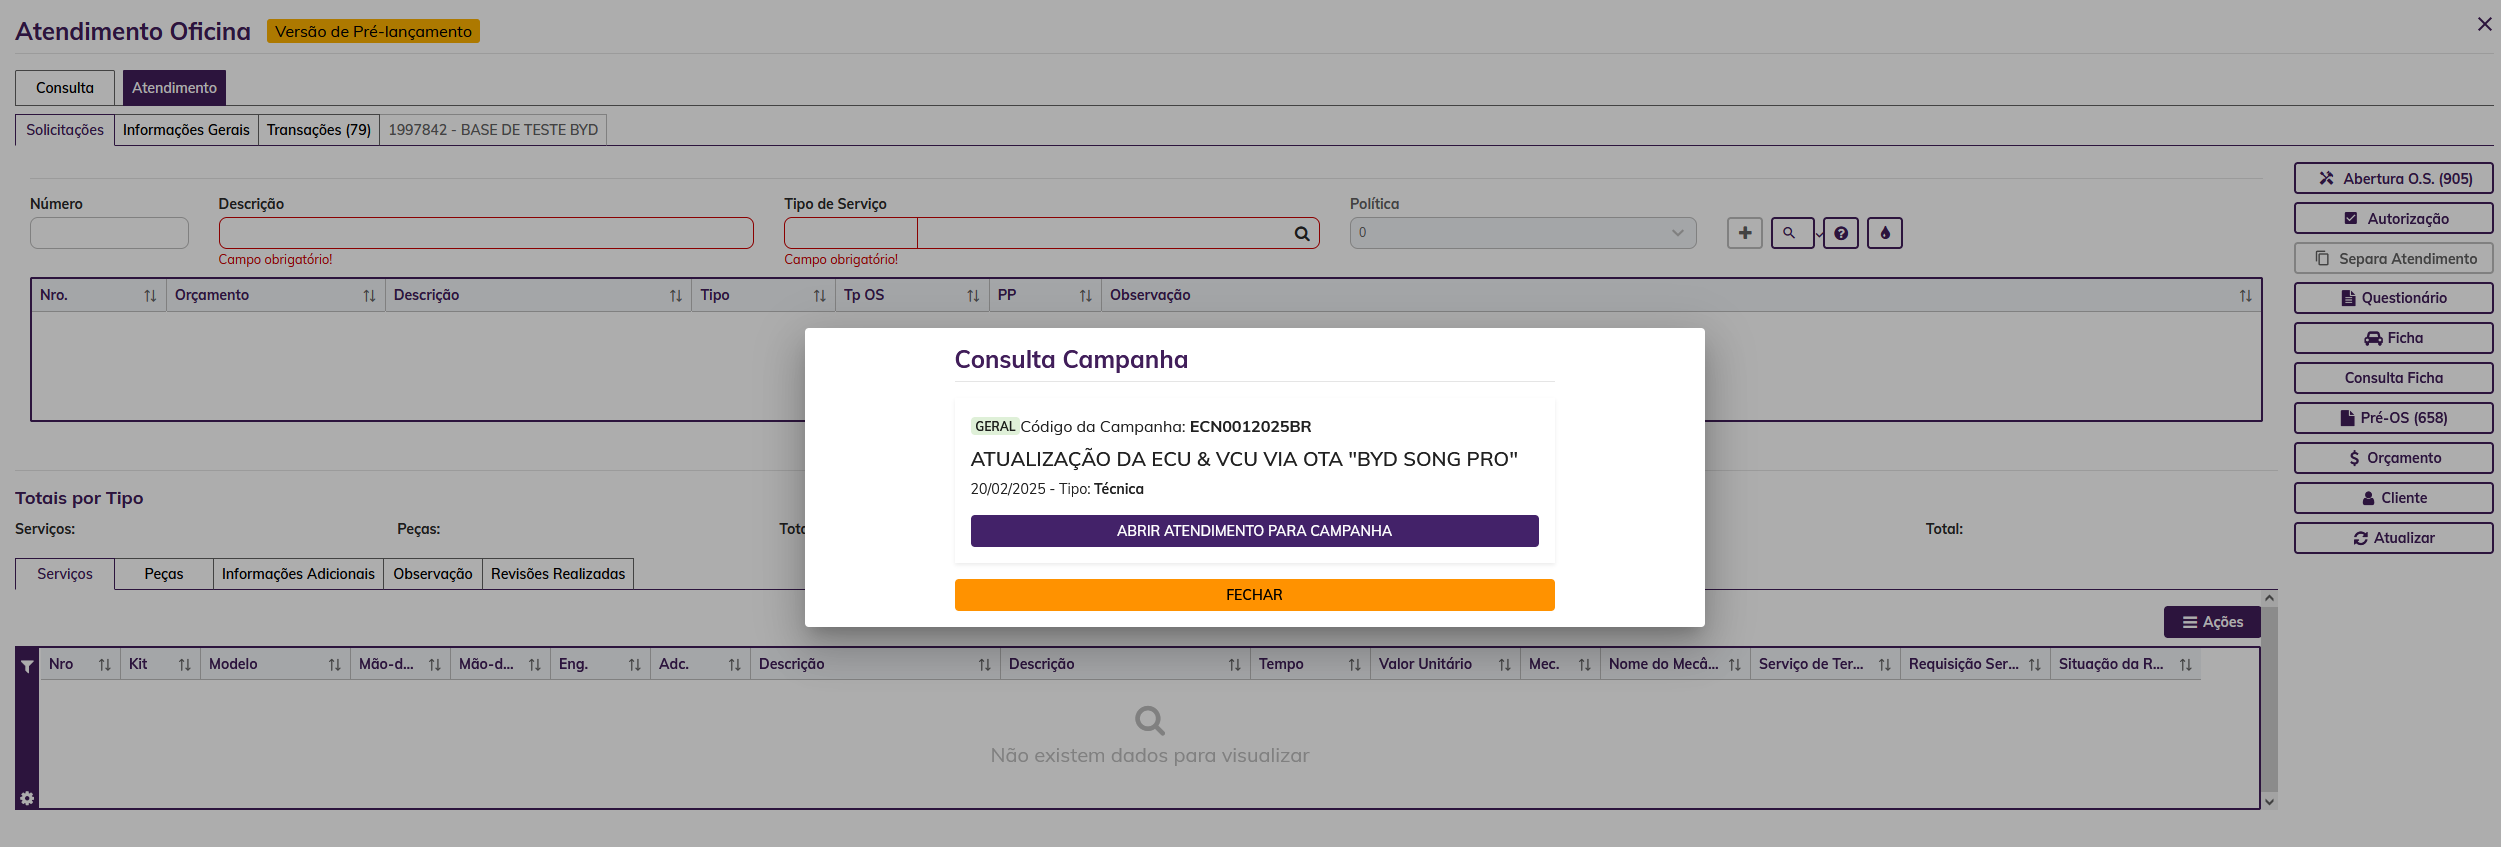Open the Cliente button
Screen dimensions: 2501x847
2393,498
